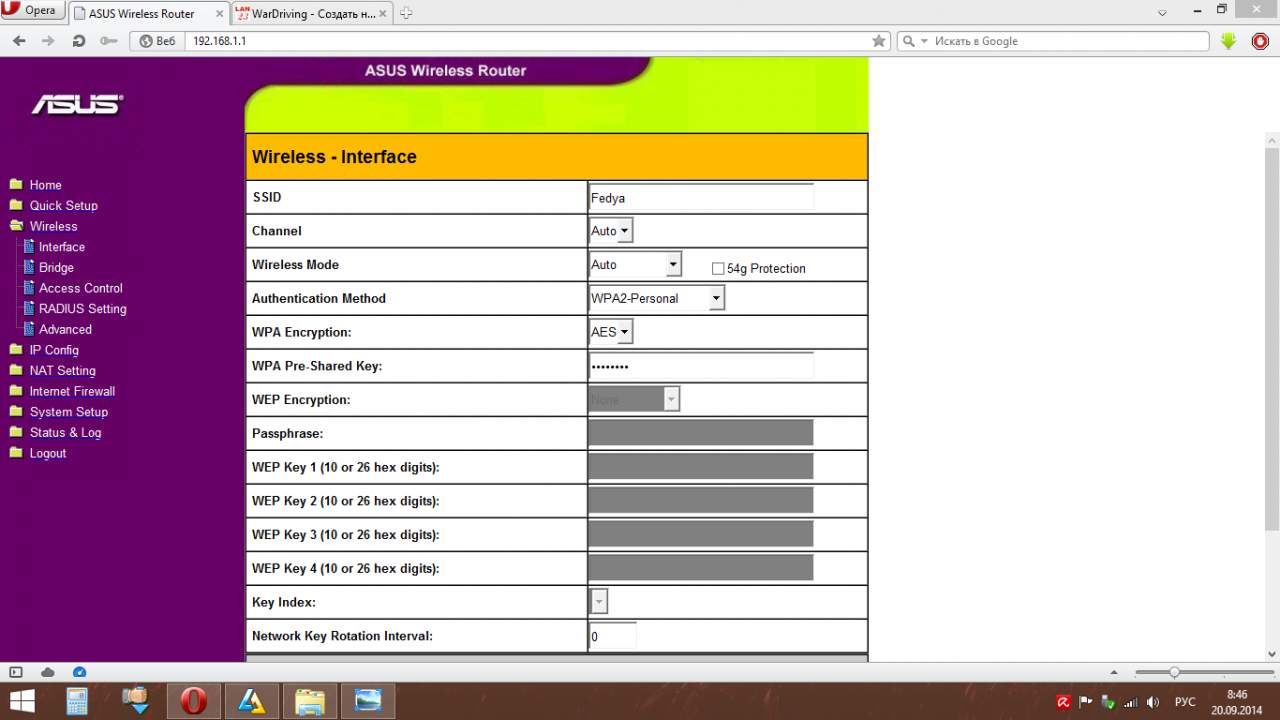Open the green download arrow extension
The image size is (1280, 720).
click(1229, 41)
